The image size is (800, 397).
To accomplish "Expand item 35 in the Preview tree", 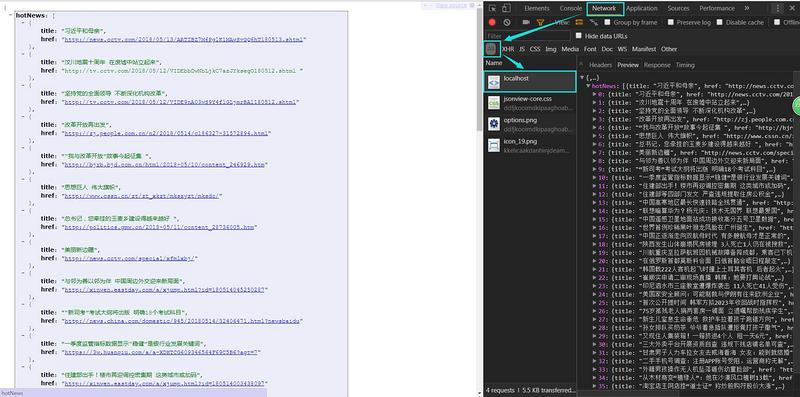I will pyautogui.click(x=594, y=386).
